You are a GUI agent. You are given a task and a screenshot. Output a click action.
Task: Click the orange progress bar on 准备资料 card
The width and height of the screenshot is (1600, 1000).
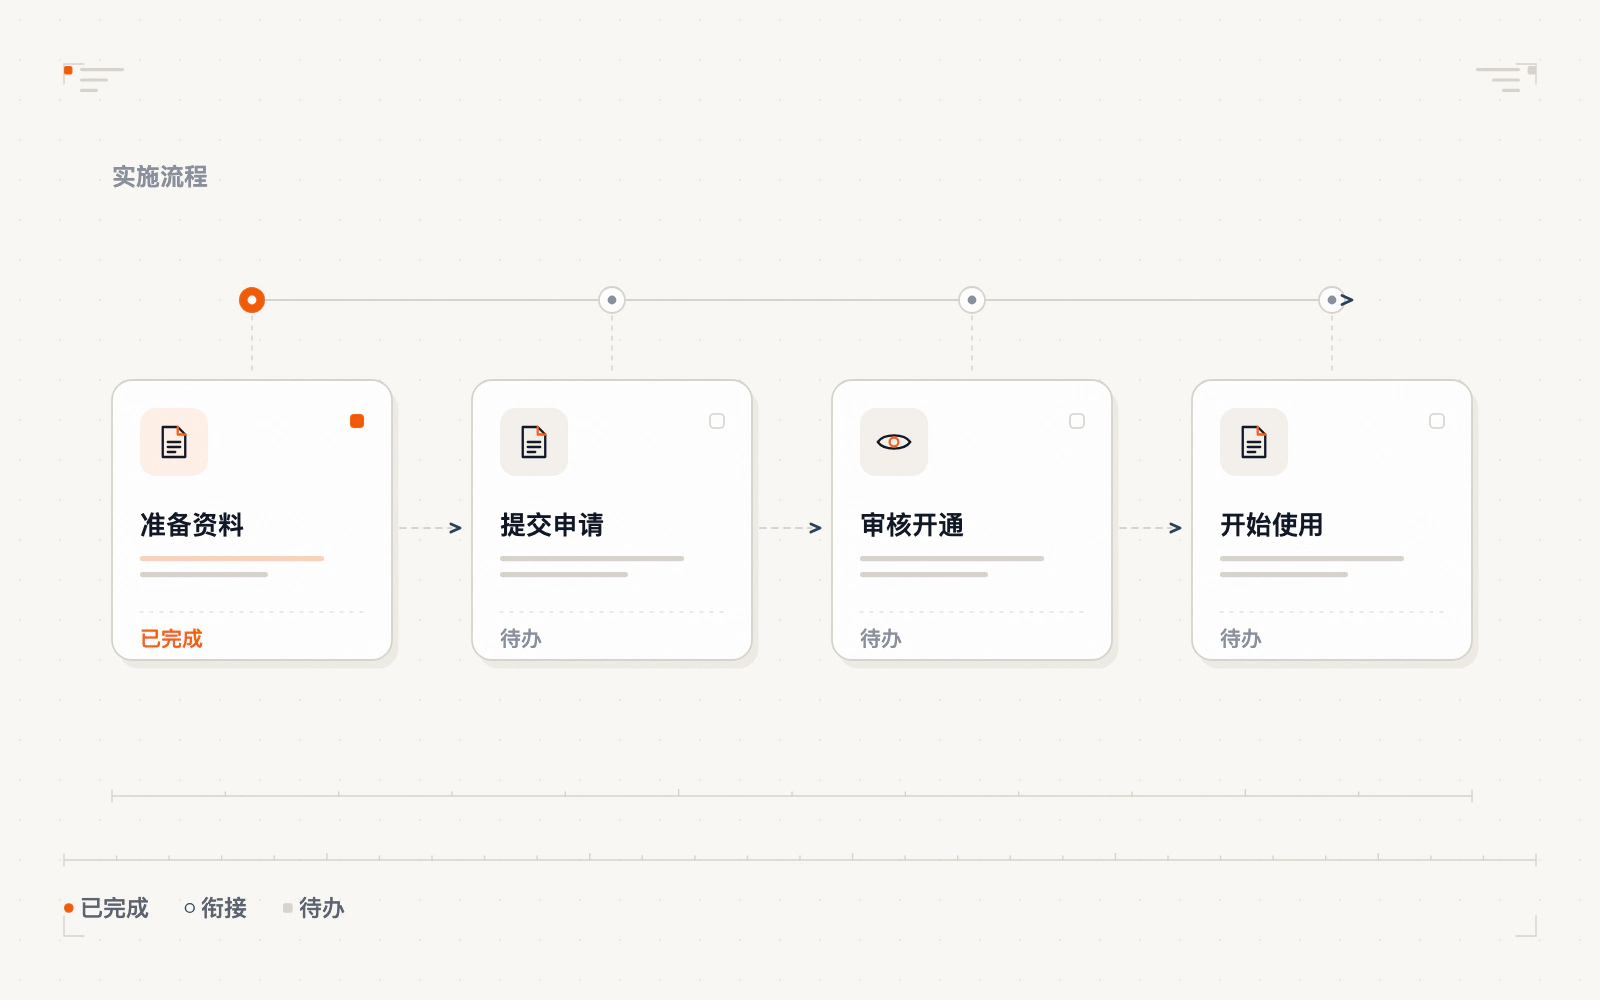[232, 558]
